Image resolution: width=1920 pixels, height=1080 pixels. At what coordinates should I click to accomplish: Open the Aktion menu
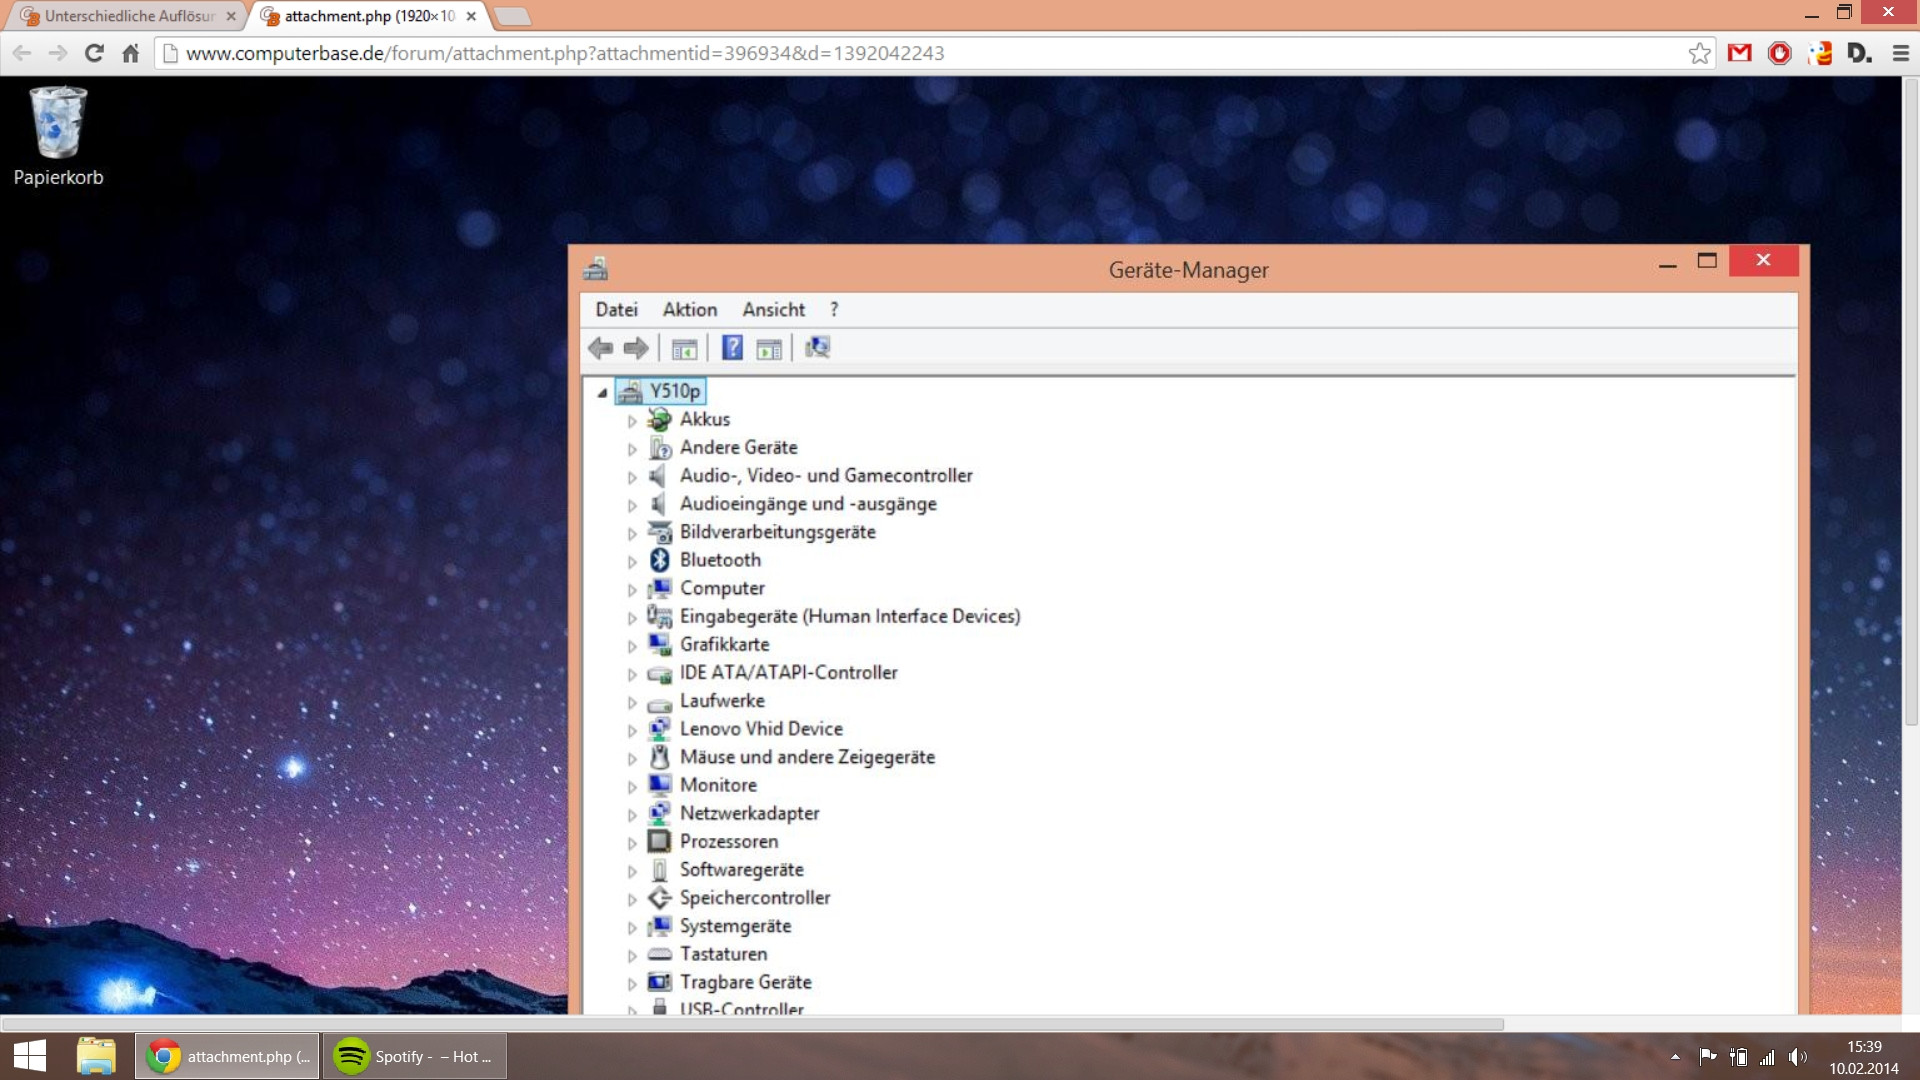(x=689, y=310)
